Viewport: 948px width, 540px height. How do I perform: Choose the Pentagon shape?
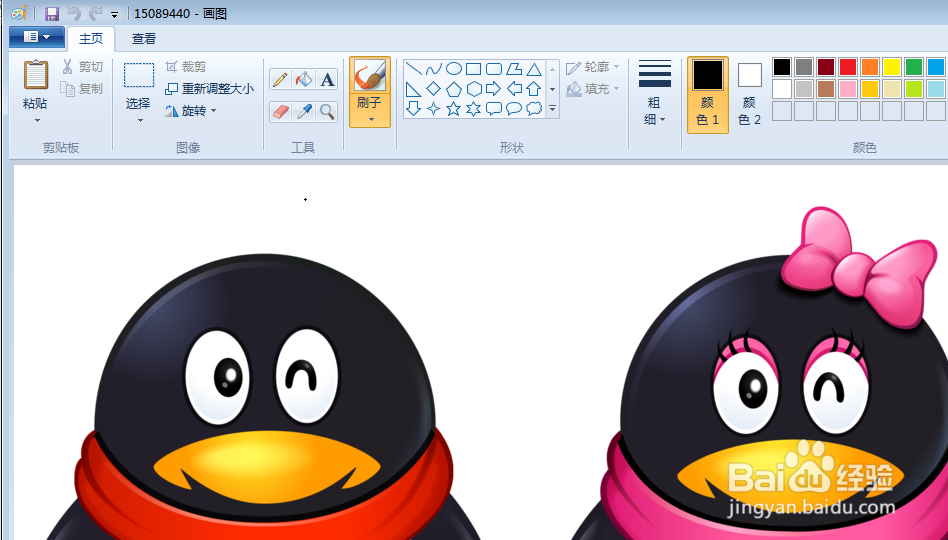[x=453, y=89]
